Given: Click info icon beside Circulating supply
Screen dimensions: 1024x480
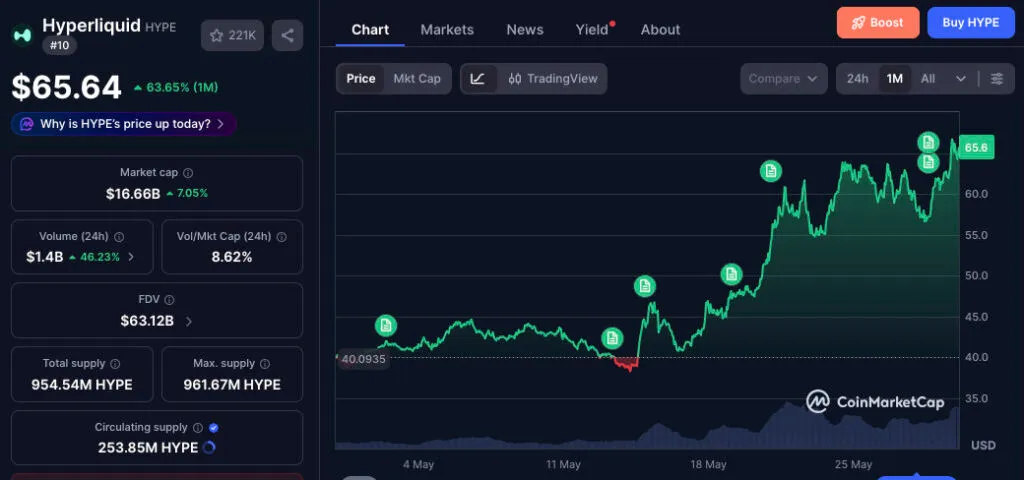Looking at the screenshot, I should pyautogui.click(x=198, y=428).
